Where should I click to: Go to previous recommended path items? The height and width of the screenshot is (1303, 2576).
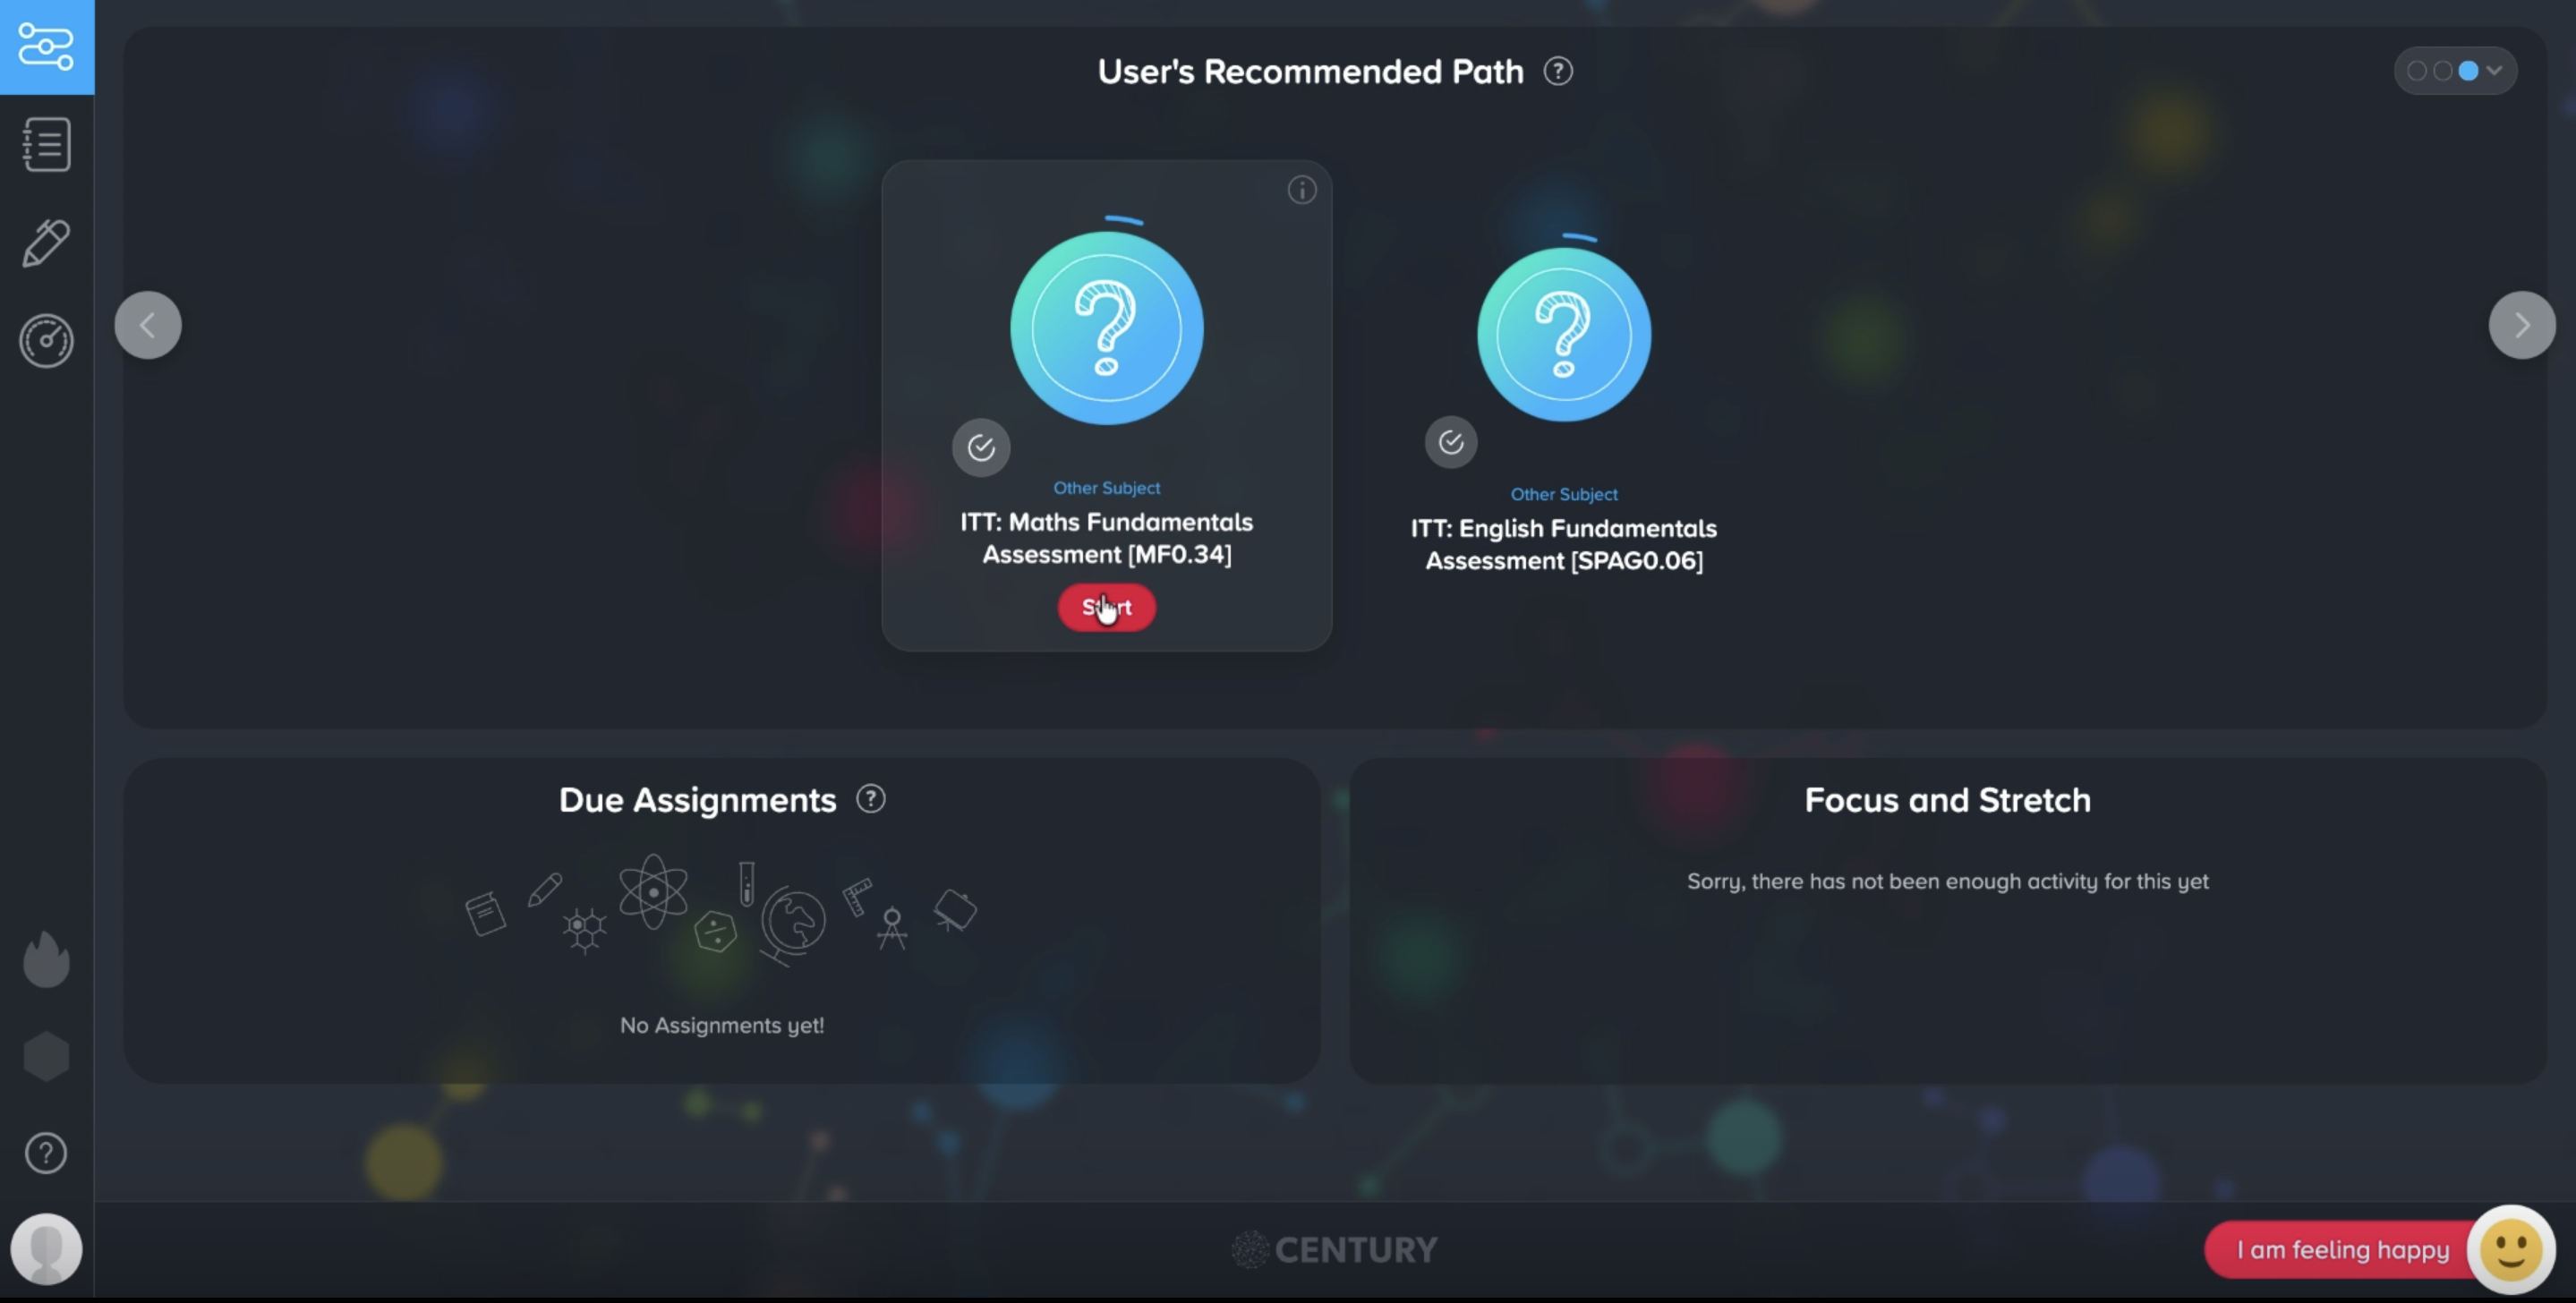click(x=148, y=325)
